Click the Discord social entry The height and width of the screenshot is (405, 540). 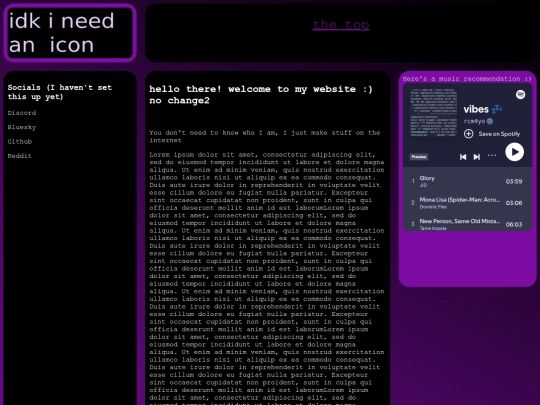(22, 113)
